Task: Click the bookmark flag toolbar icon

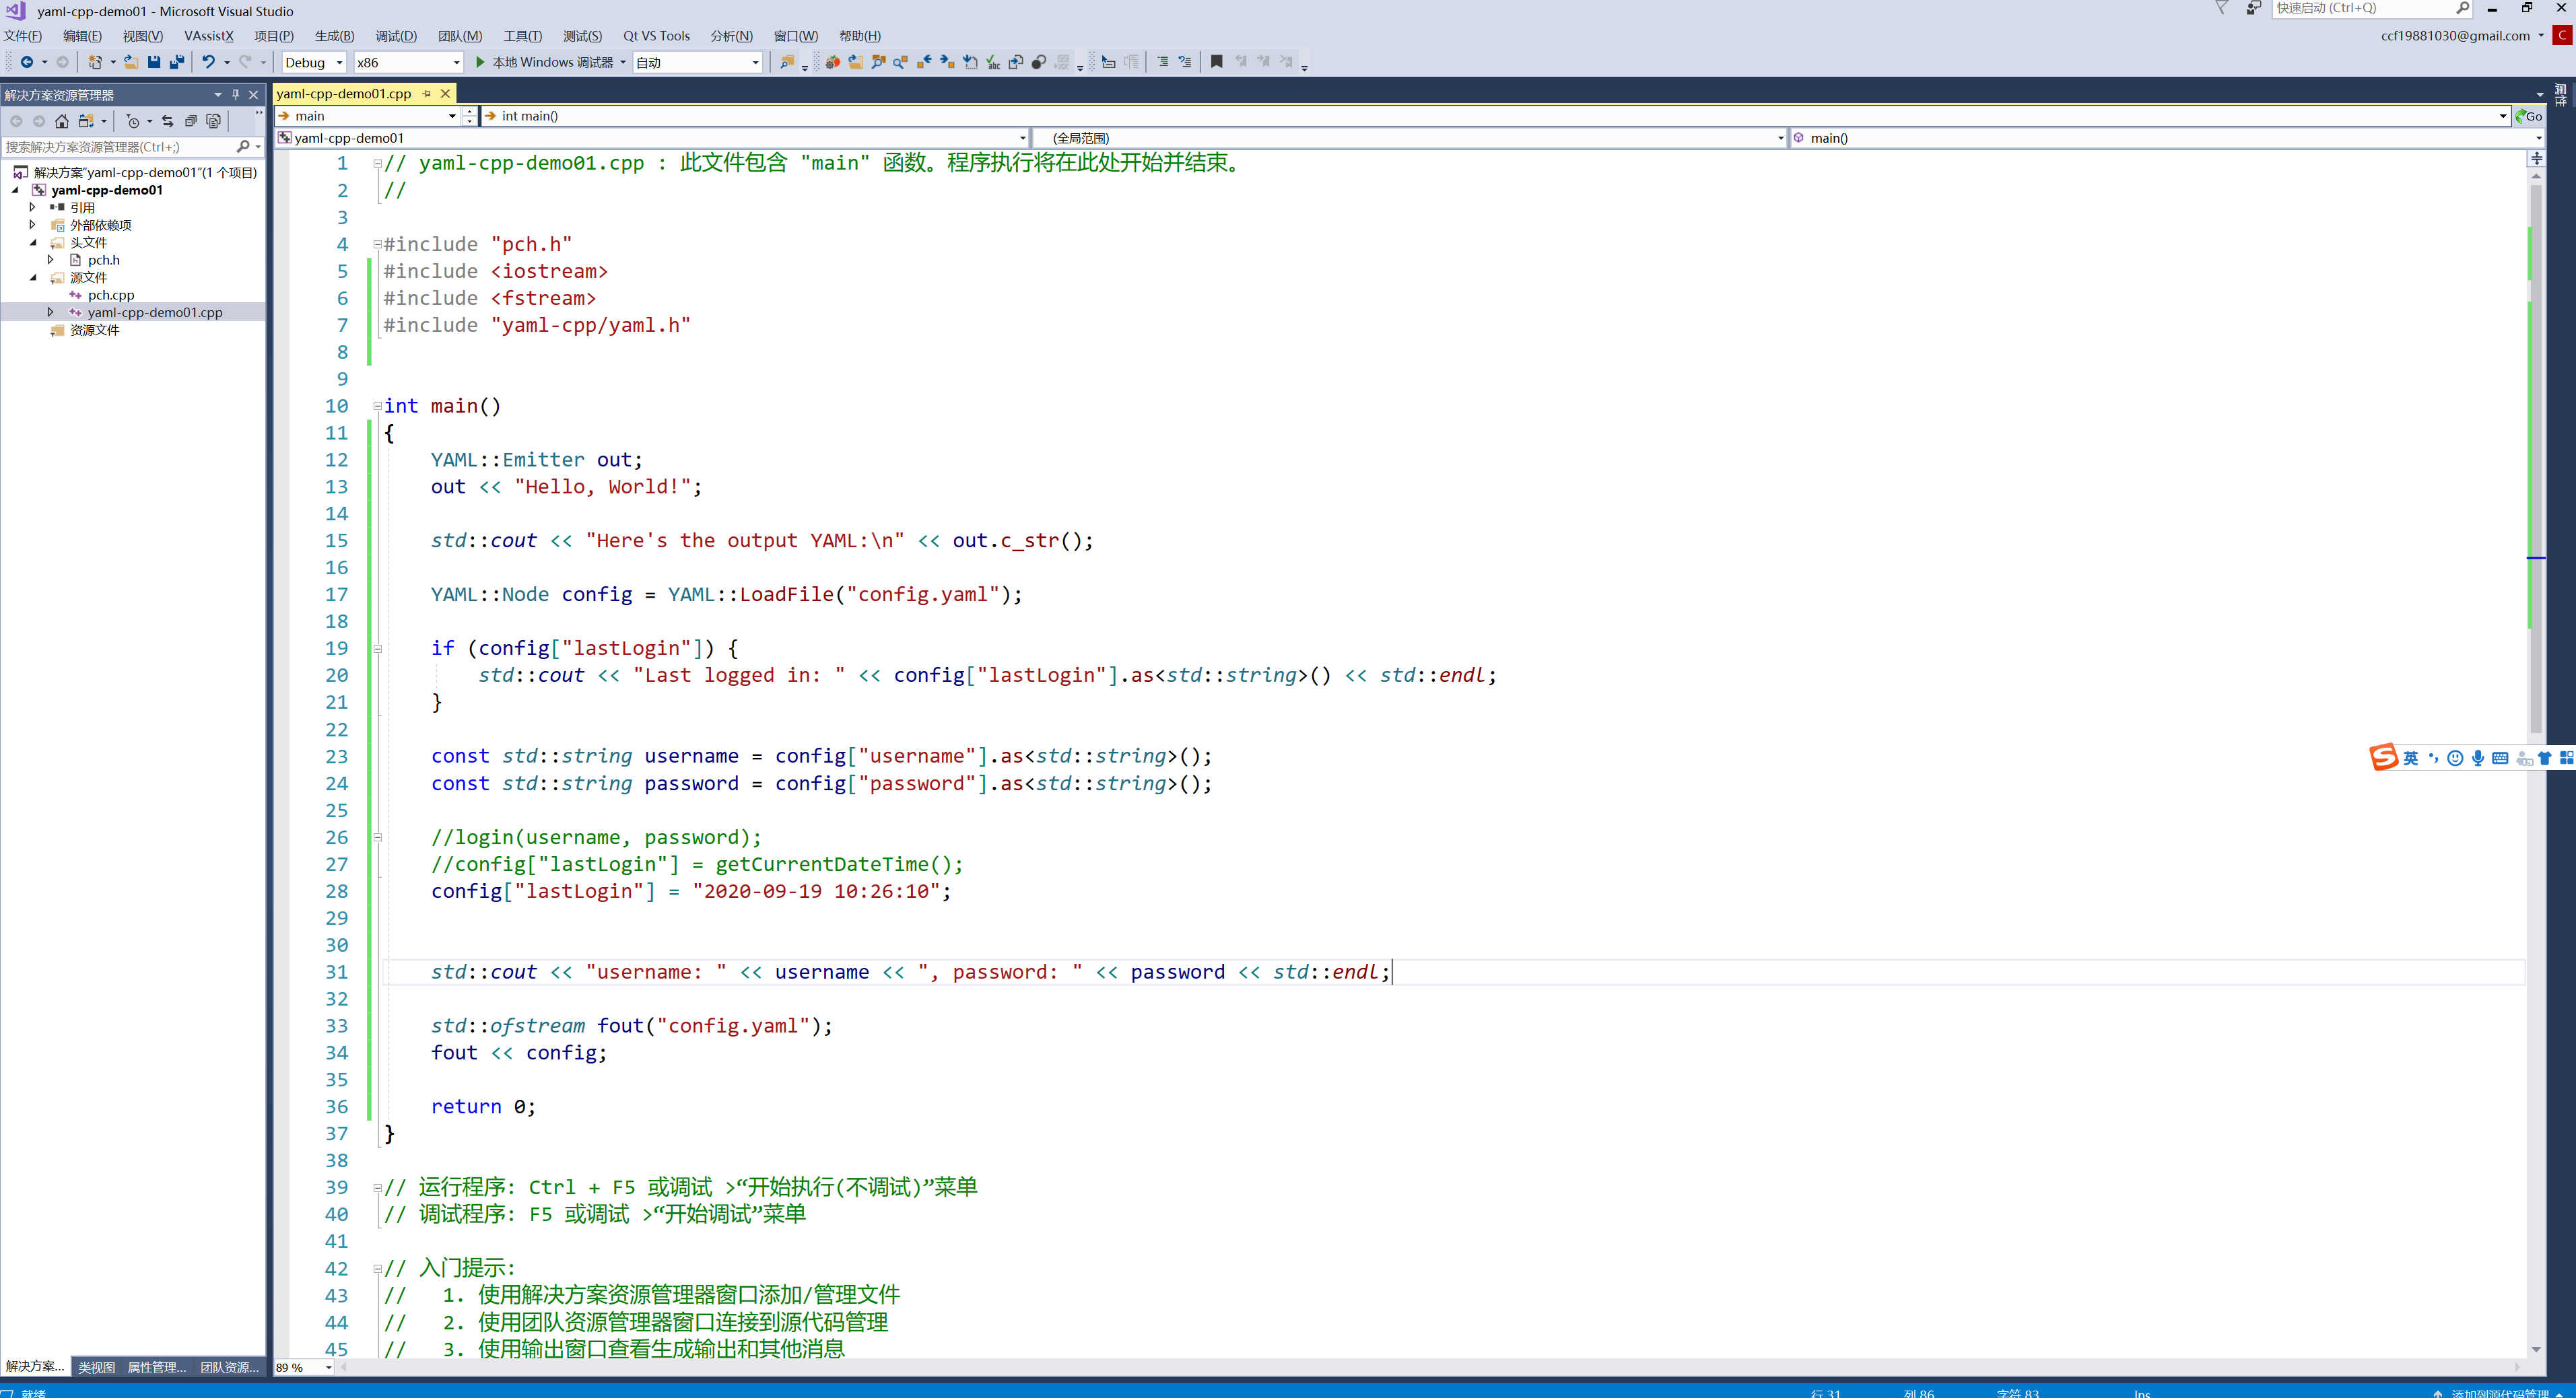Action: pyautogui.click(x=1216, y=62)
